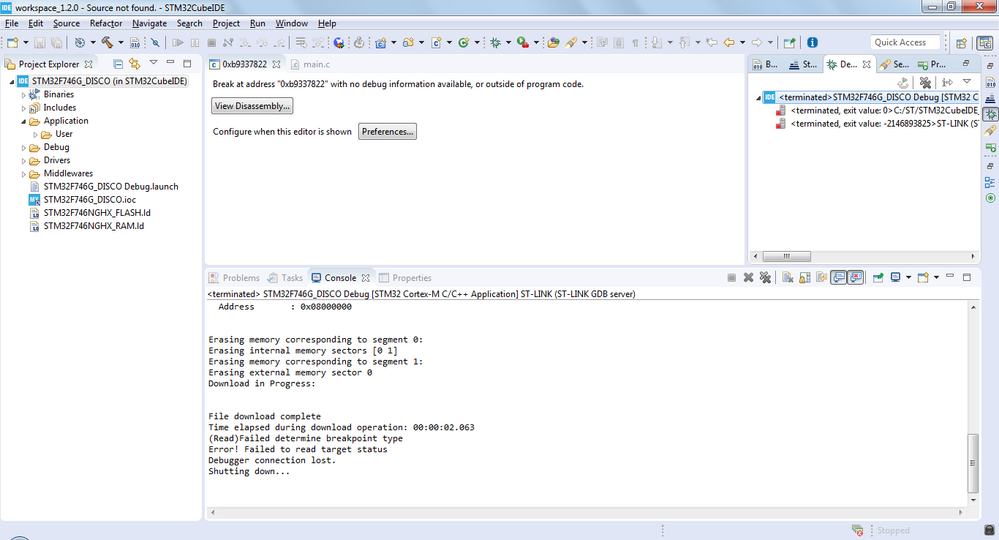Select terminated ST-LINK process in Debug view
Image resolution: width=999 pixels, height=540 pixels.
[x=877, y=124]
